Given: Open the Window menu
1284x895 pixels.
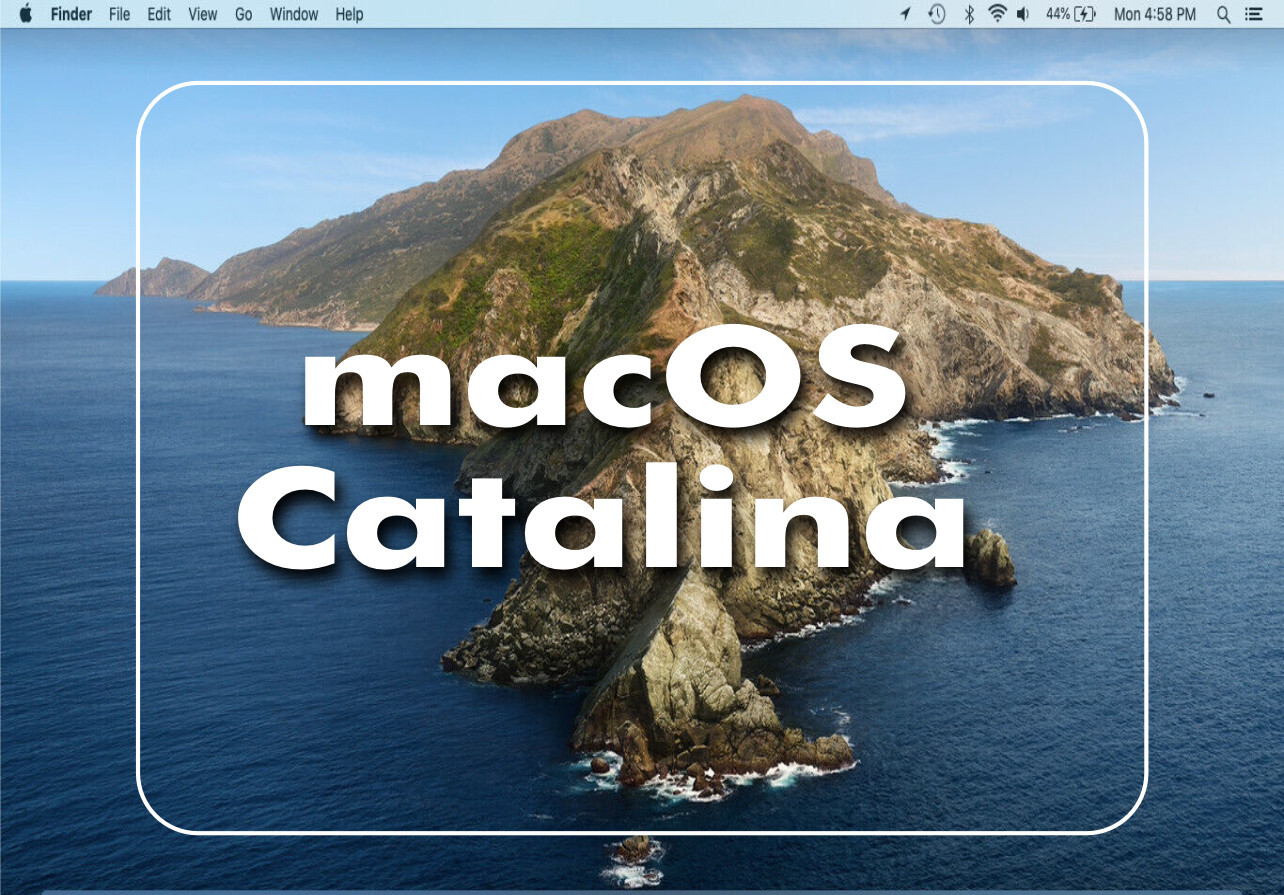Looking at the screenshot, I should pyautogui.click(x=294, y=14).
